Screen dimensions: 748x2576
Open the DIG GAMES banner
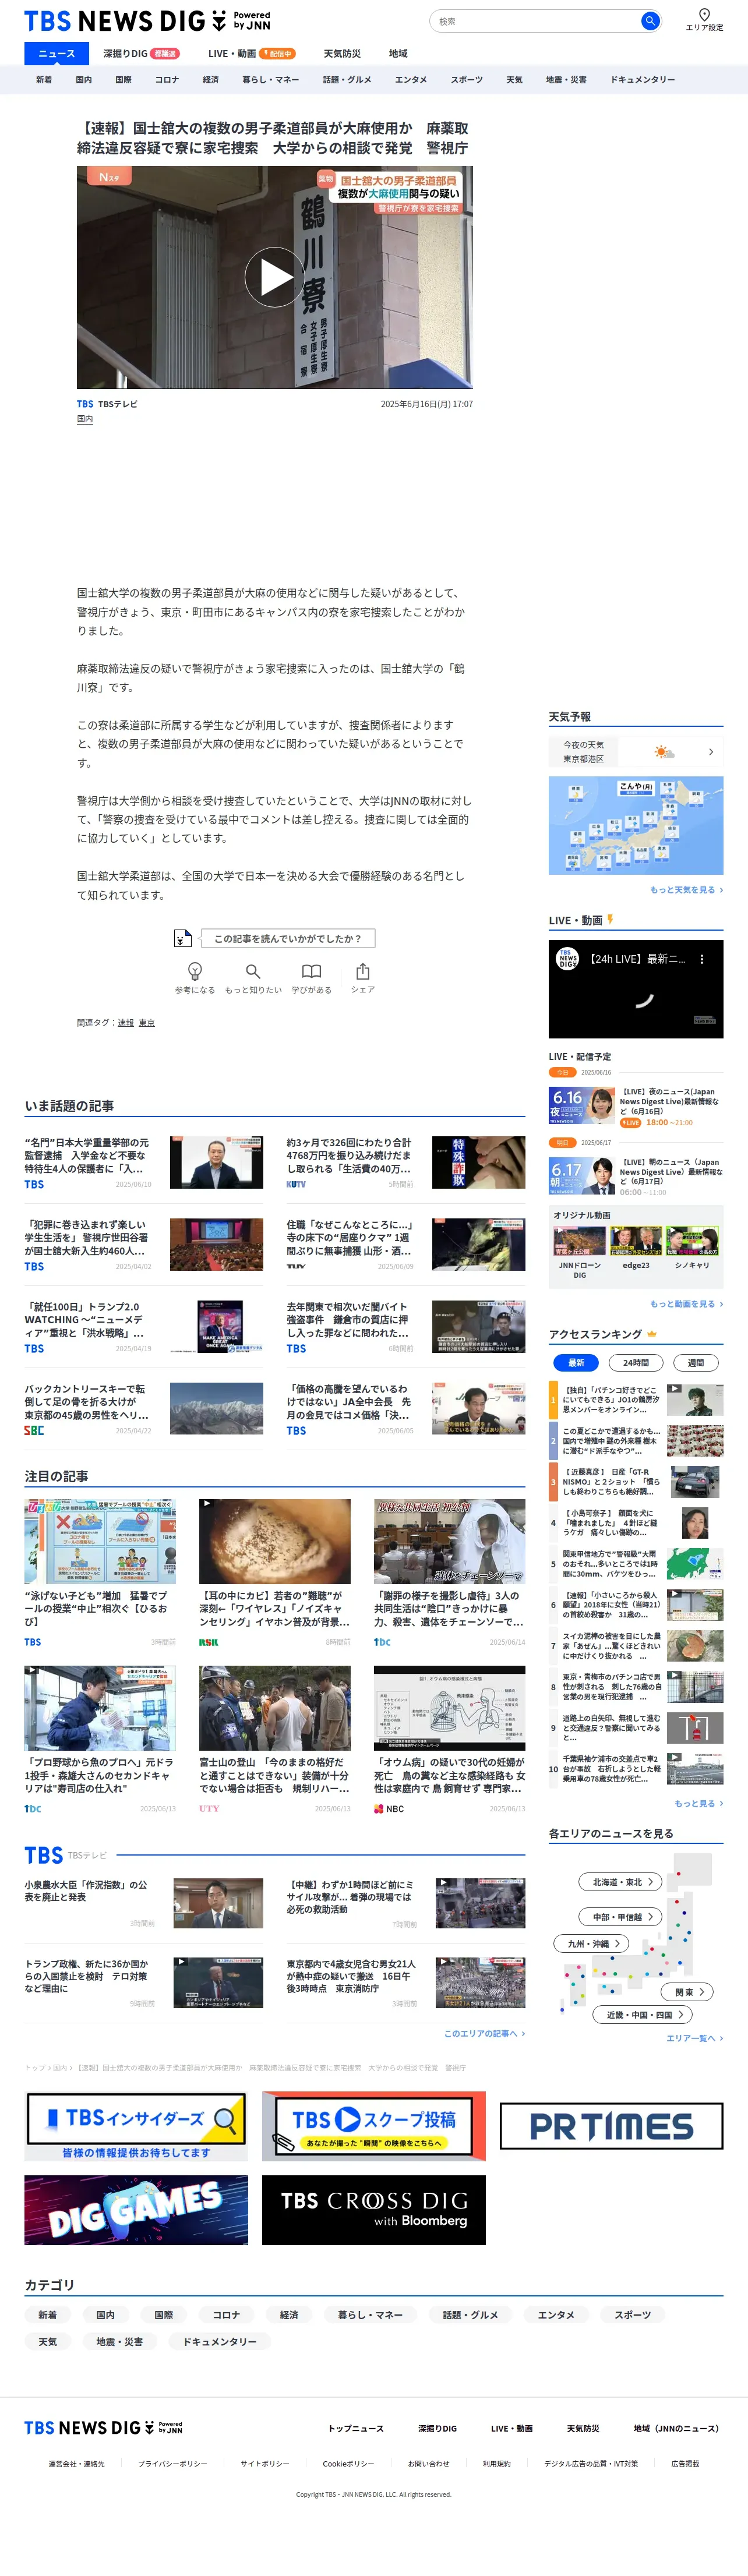coord(136,2210)
